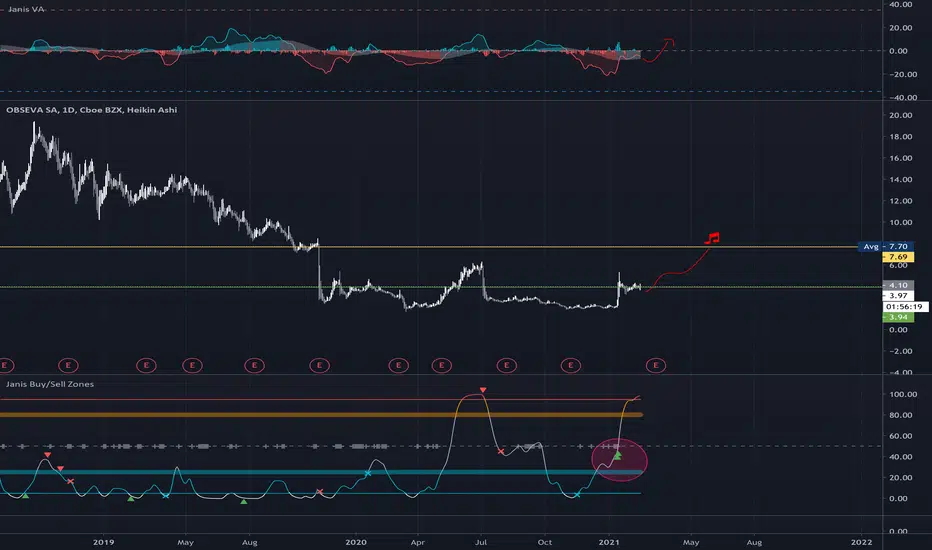Click the cyan cross marker just after 2020 label
The height and width of the screenshot is (550, 932).
pos(368,473)
